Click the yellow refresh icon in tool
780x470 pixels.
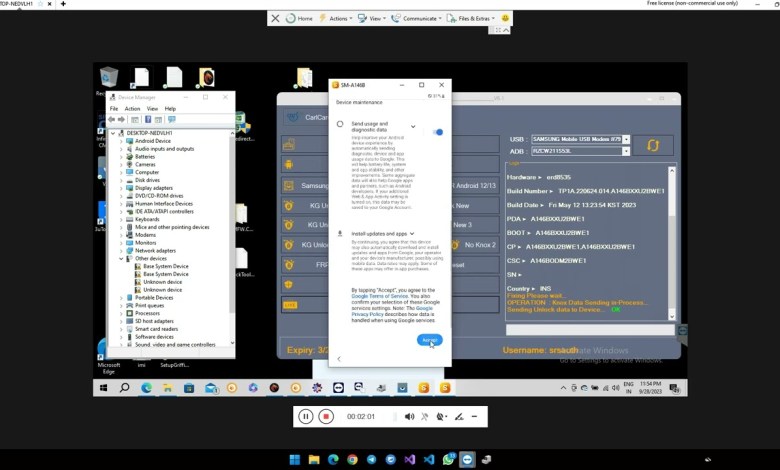click(653, 145)
